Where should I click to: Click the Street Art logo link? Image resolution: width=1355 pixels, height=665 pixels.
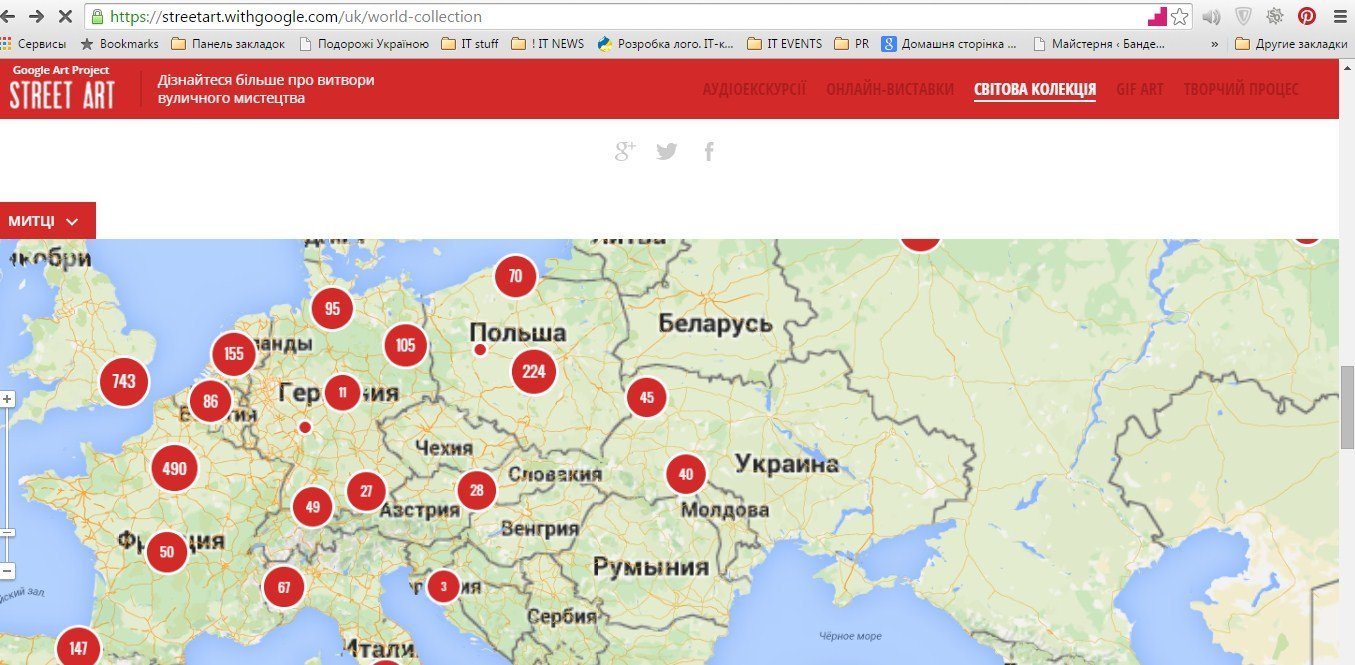[x=62, y=89]
